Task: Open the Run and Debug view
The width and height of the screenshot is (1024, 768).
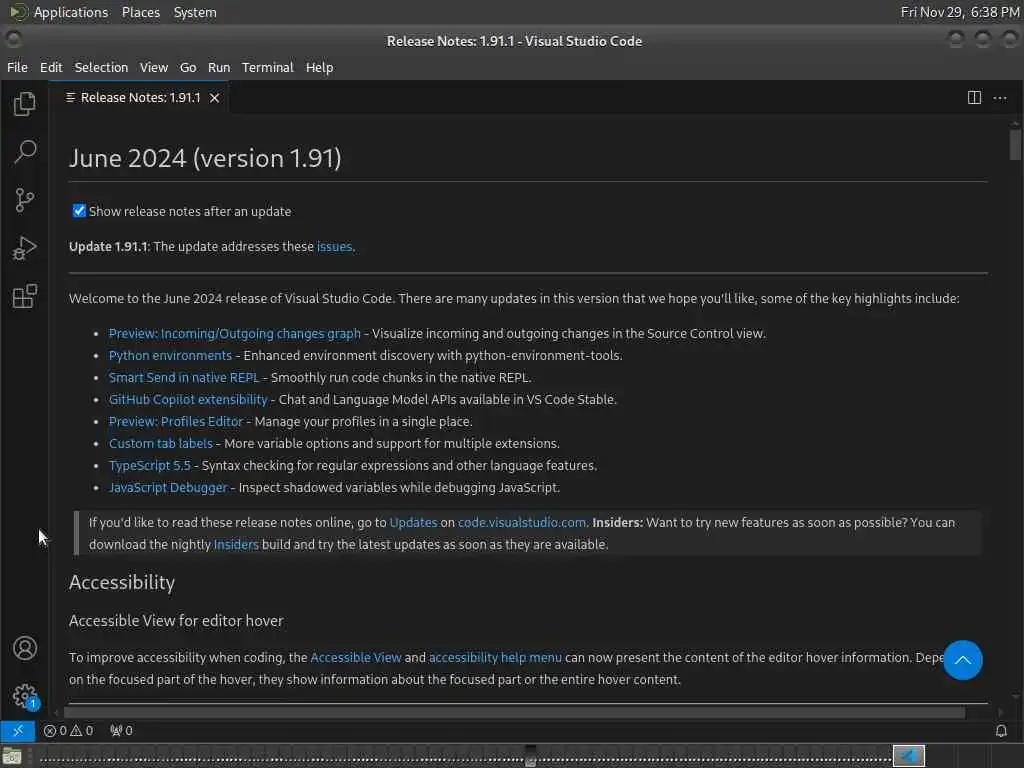Action: pyautogui.click(x=24, y=248)
